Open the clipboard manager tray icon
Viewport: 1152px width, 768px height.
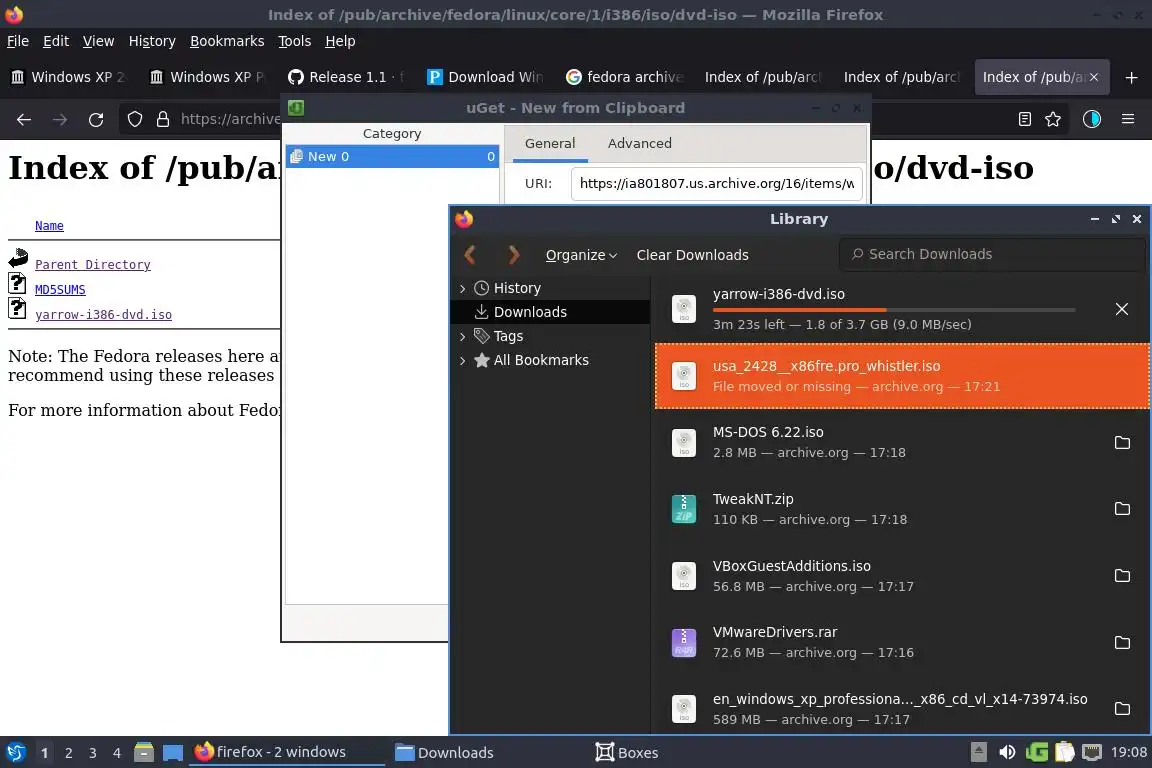pos(1065,752)
